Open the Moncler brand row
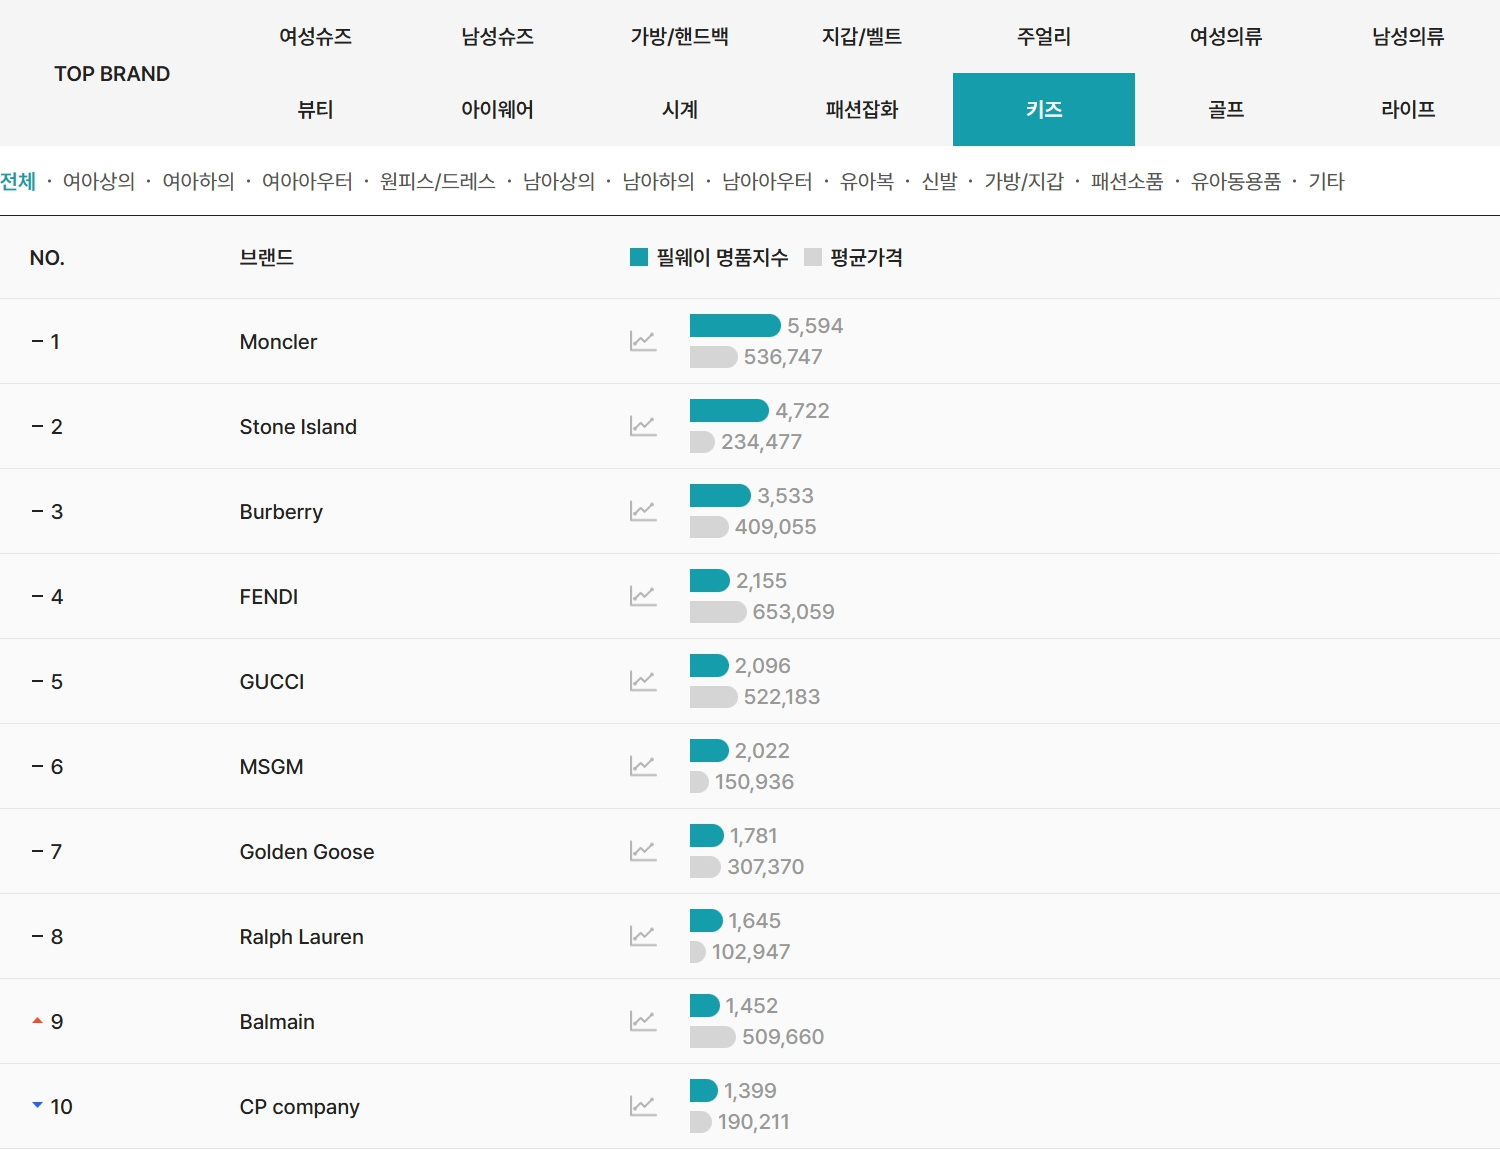Screen dimensions: 1500x1149 click(x=750, y=341)
